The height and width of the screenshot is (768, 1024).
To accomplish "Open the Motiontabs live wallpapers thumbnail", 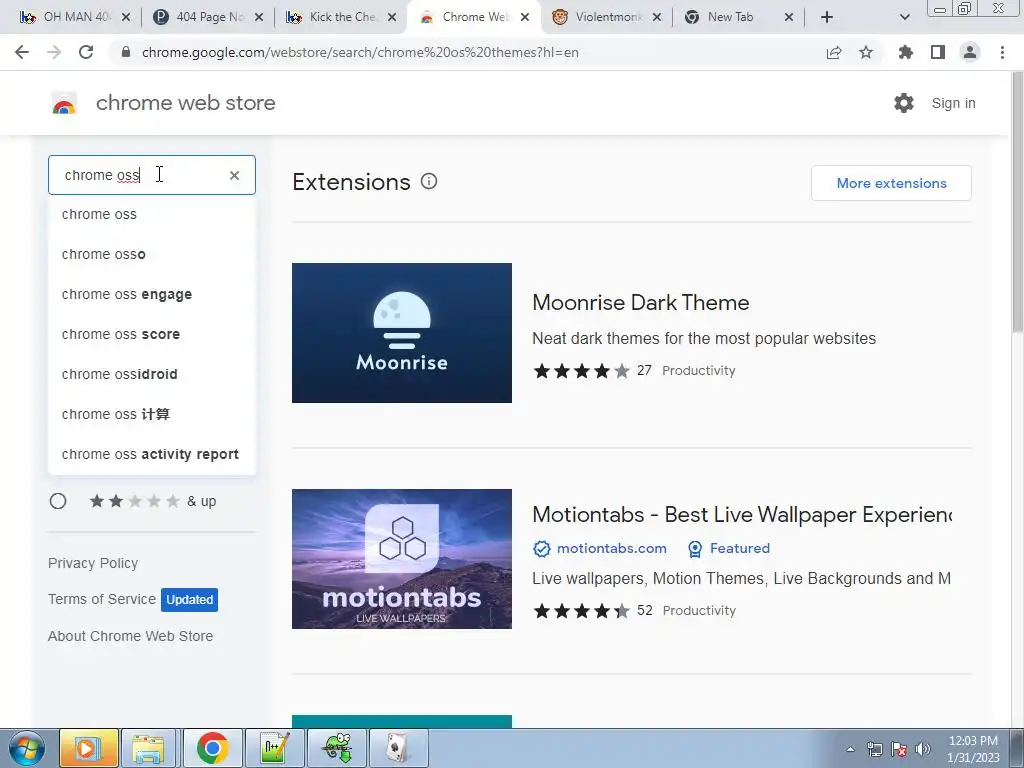I will point(402,559).
